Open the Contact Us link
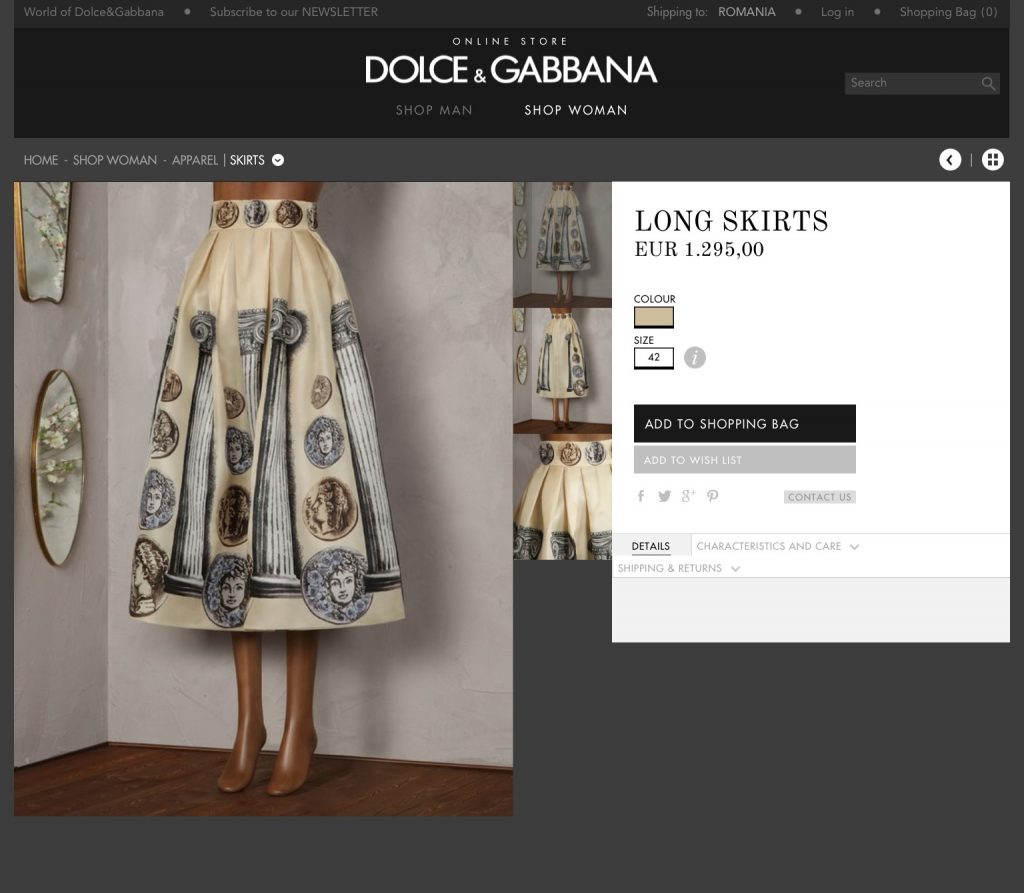The image size is (1024, 893). click(819, 497)
